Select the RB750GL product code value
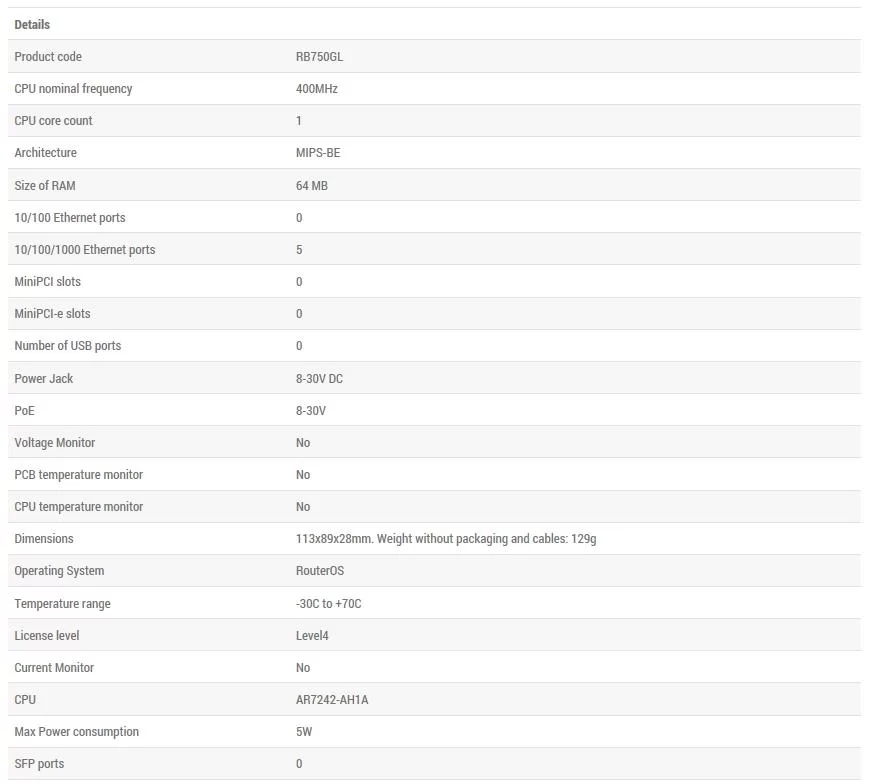 pyautogui.click(x=319, y=57)
